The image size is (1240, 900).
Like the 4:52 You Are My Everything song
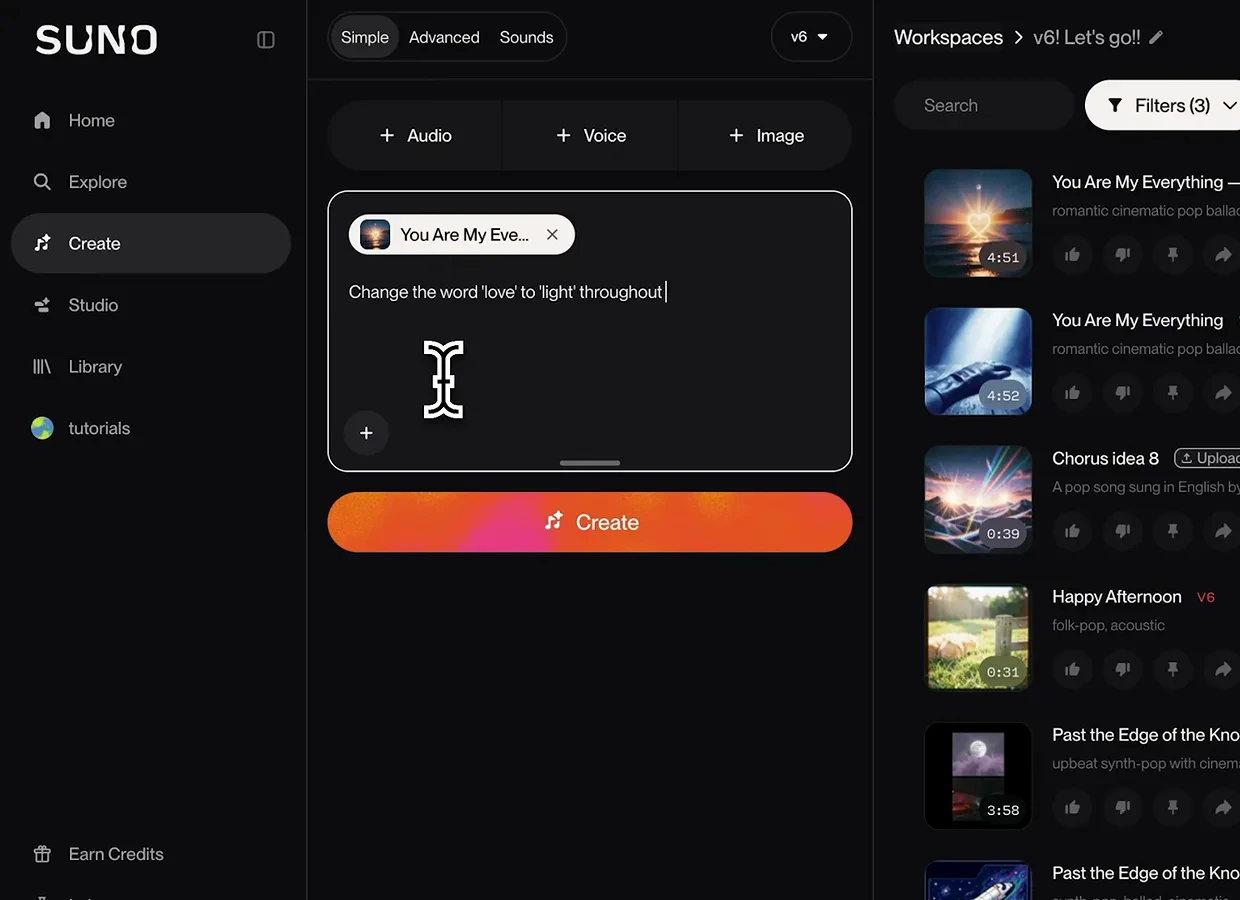pyautogui.click(x=1072, y=393)
